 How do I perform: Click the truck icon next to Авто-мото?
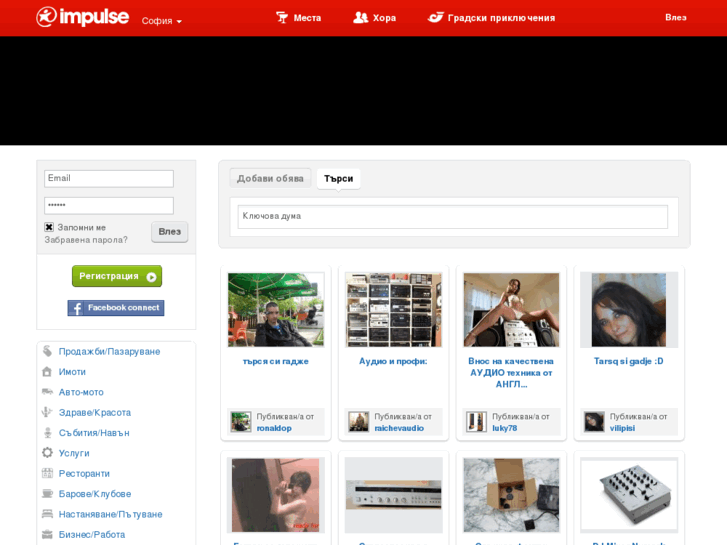coord(47,392)
